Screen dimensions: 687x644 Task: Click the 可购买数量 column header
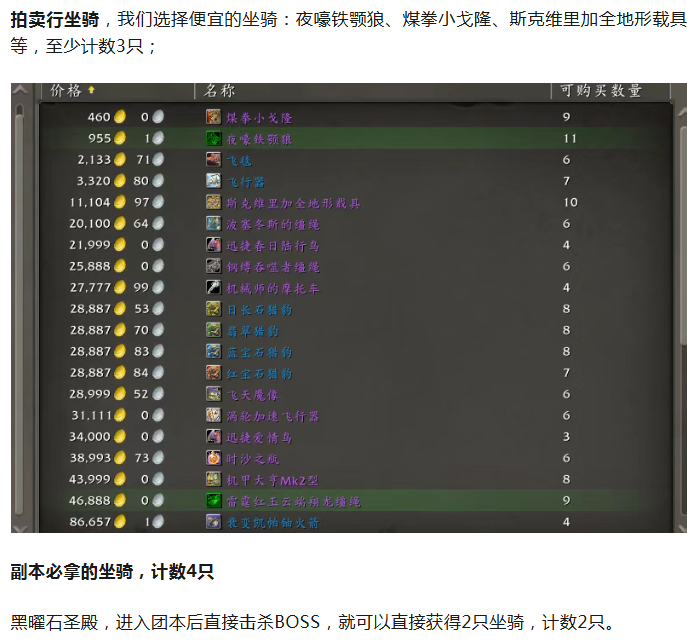(600, 91)
